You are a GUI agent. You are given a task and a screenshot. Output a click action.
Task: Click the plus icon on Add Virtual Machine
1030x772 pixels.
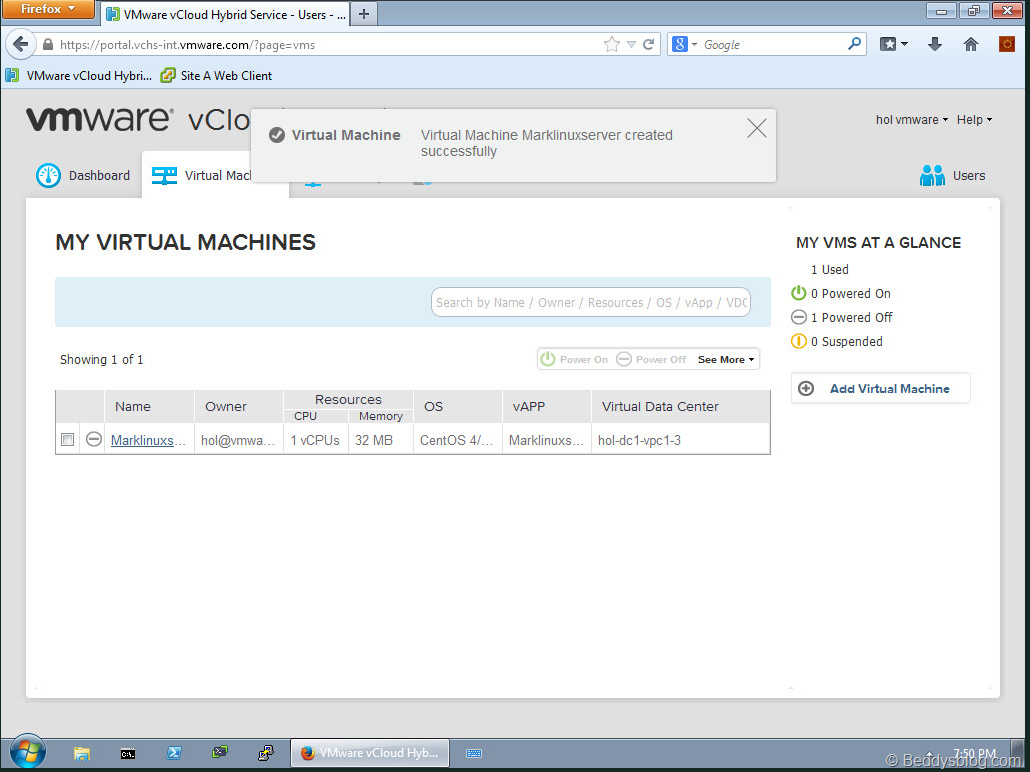click(x=806, y=388)
